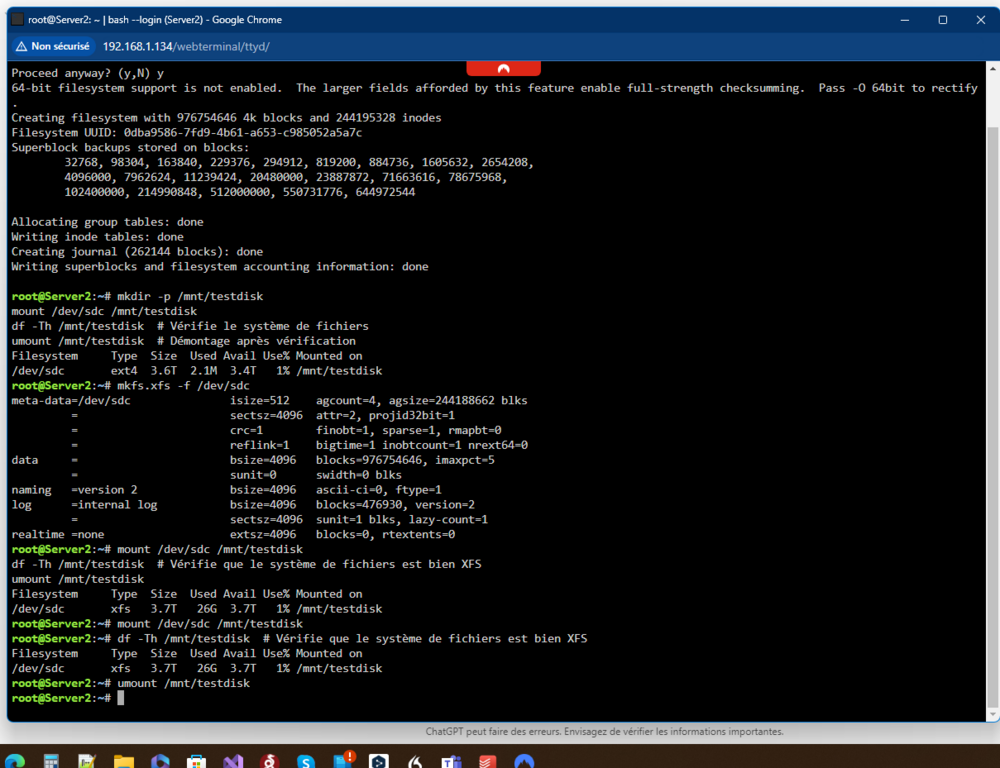Image resolution: width=1000 pixels, height=768 pixels.
Task: Click the address bar URL 192.168.1.134/webterminal/ttyd/
Action: (x=186, y=47)
